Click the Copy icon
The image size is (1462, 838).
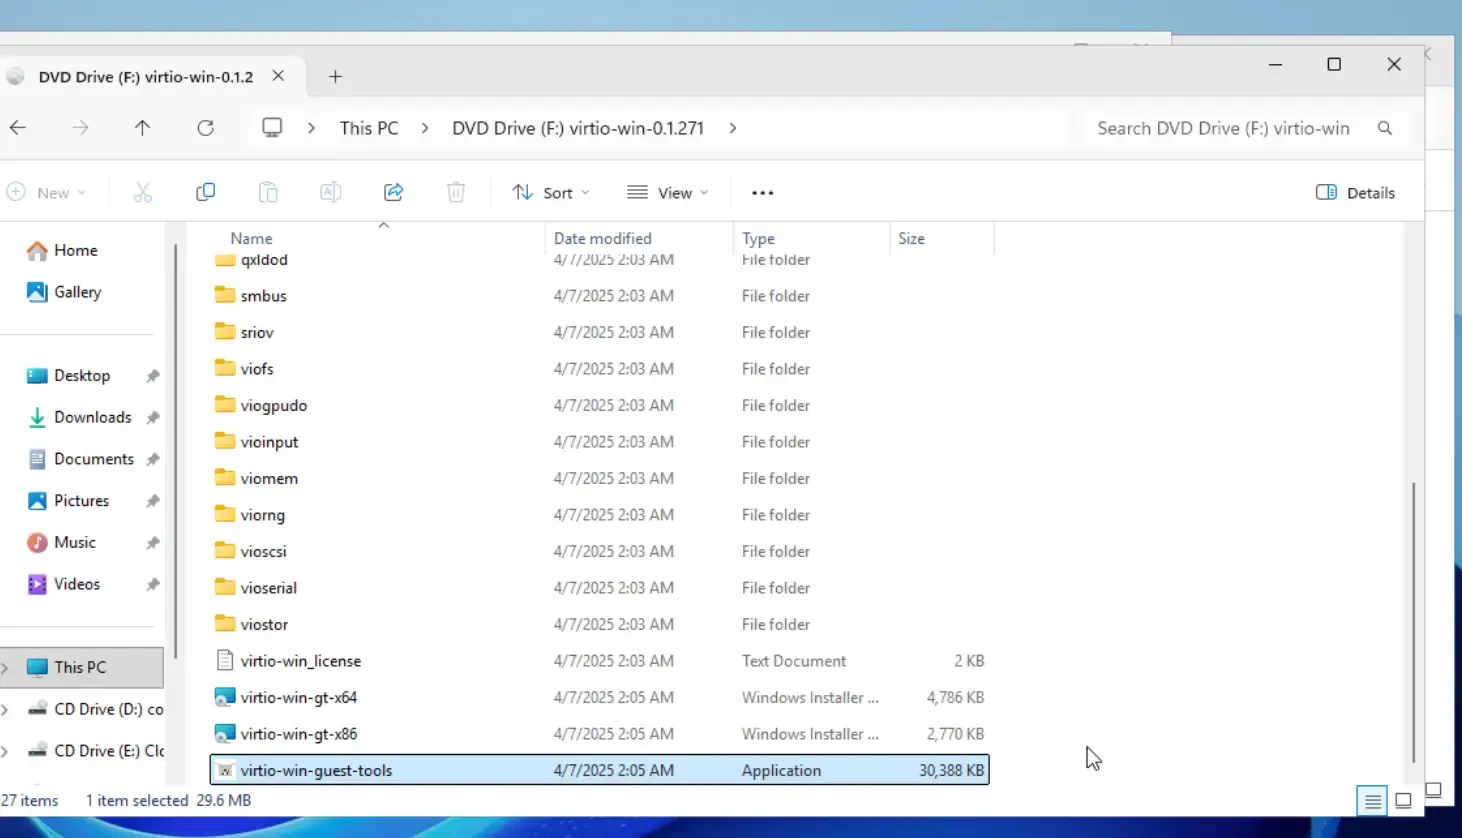pyautogui.click(x=205, y=192)
